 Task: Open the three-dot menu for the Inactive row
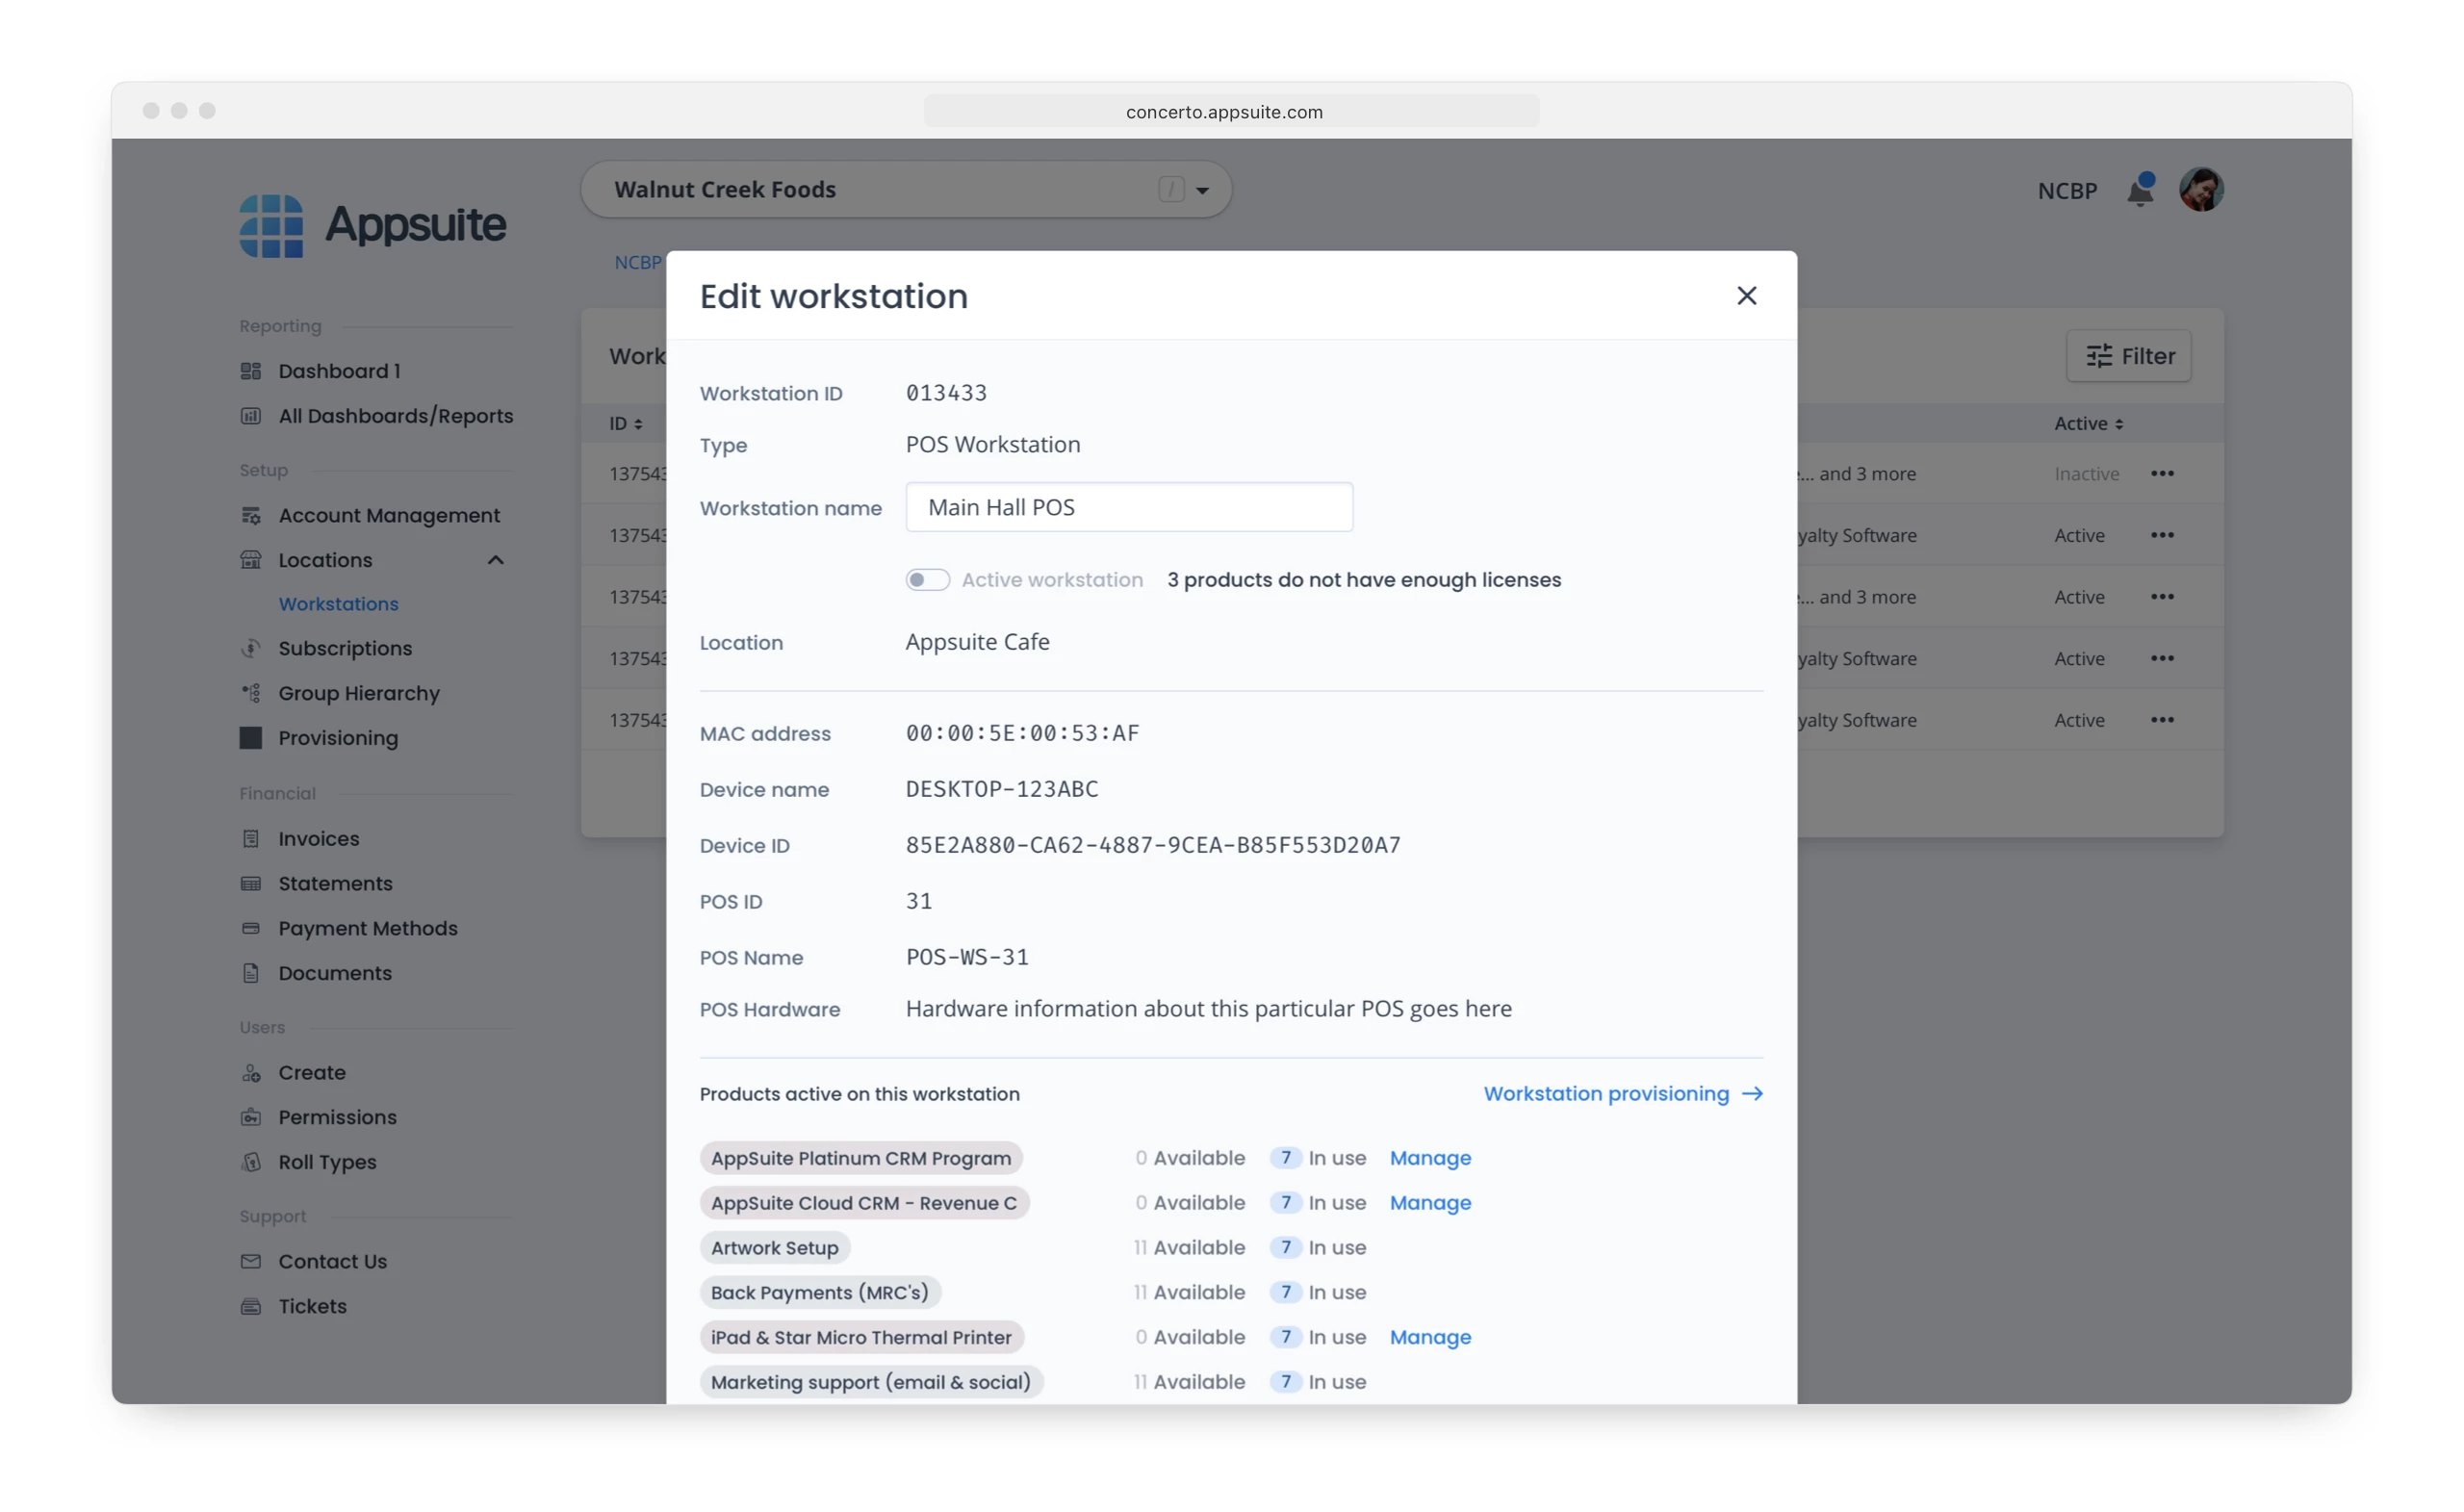coord(2162,474)
